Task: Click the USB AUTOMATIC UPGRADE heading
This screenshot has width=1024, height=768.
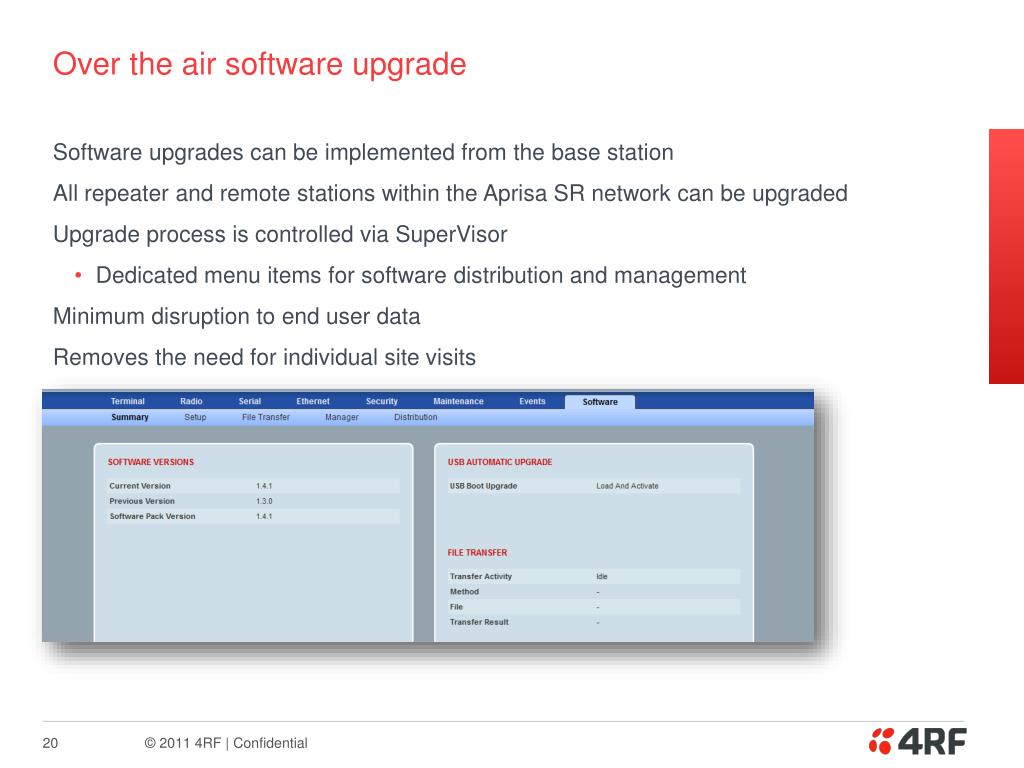Action: (500, 462)
